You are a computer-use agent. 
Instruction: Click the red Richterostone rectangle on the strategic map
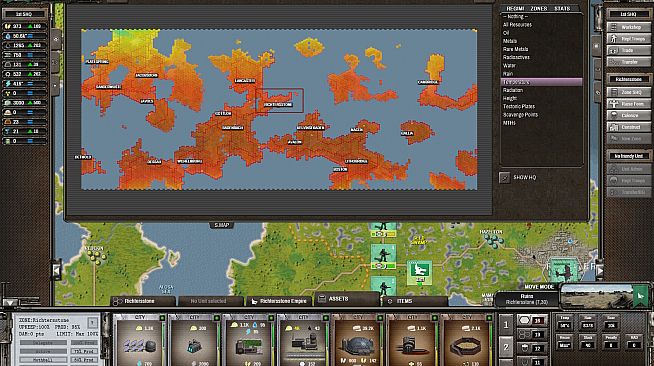click(x=279, y=100)
